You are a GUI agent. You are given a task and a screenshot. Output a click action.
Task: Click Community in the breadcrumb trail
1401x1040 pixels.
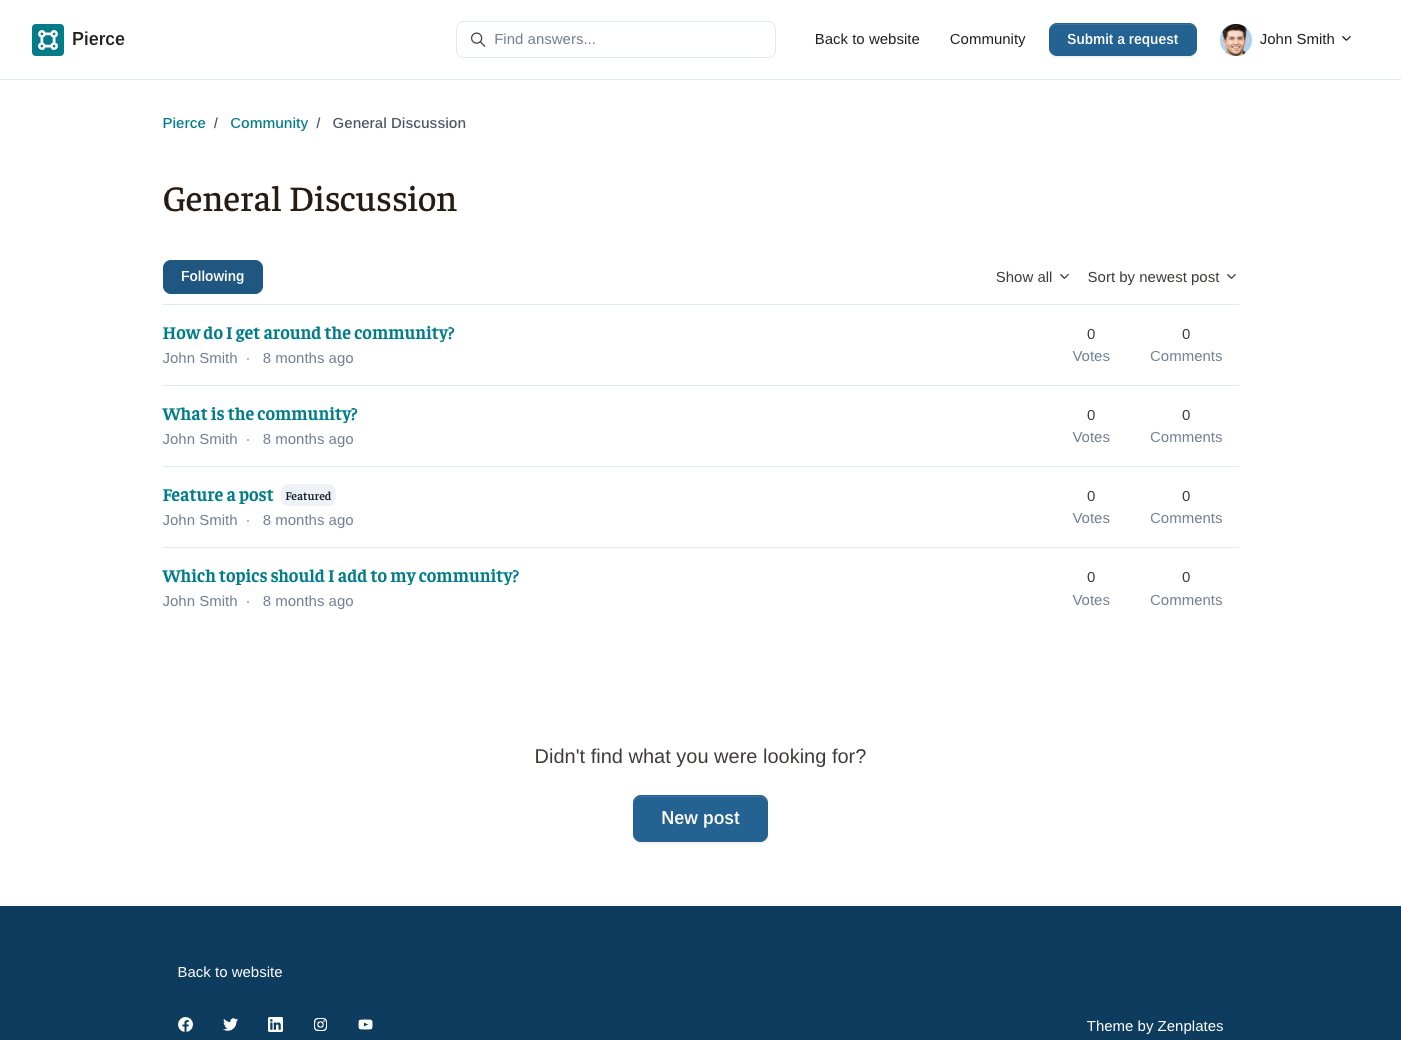coord(269,123)
